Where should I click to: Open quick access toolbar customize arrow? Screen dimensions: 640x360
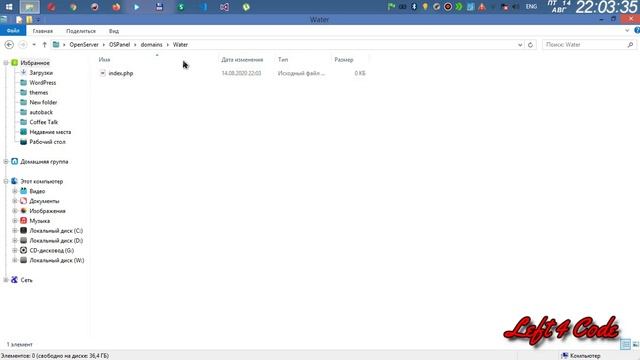coord(37,20)
